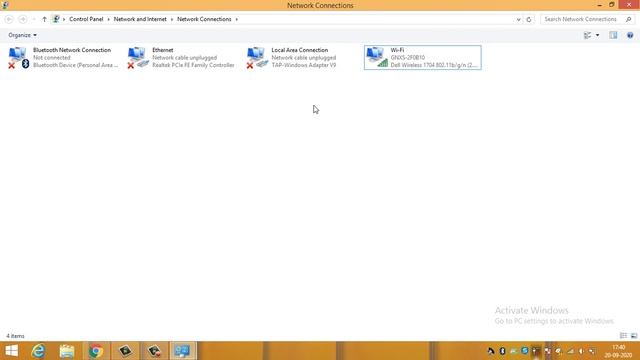Close the Network Connections window
This screenshot has height=360, width=640.
629,5
